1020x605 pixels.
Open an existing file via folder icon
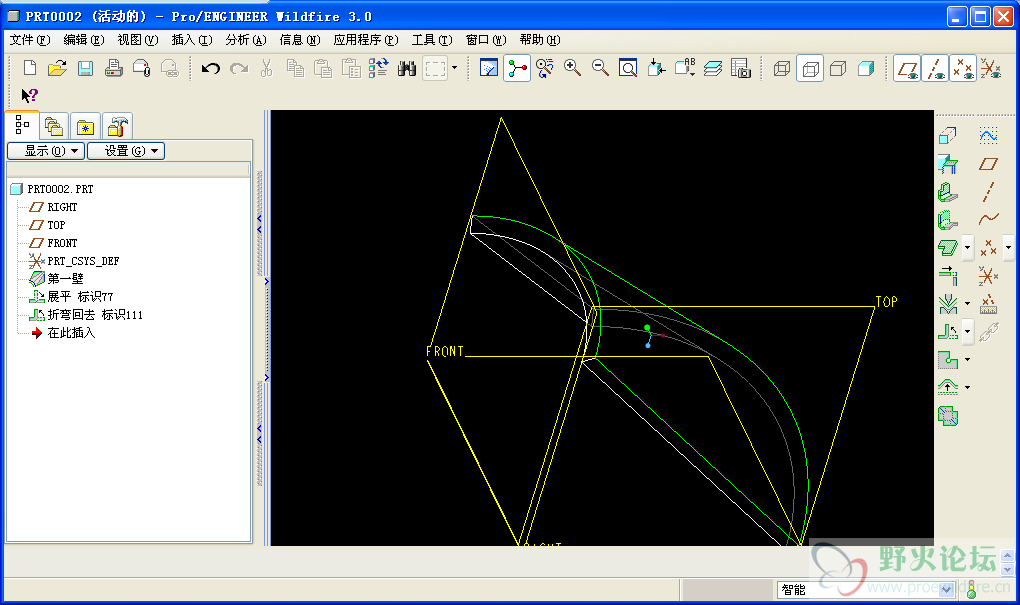(57, 68)
